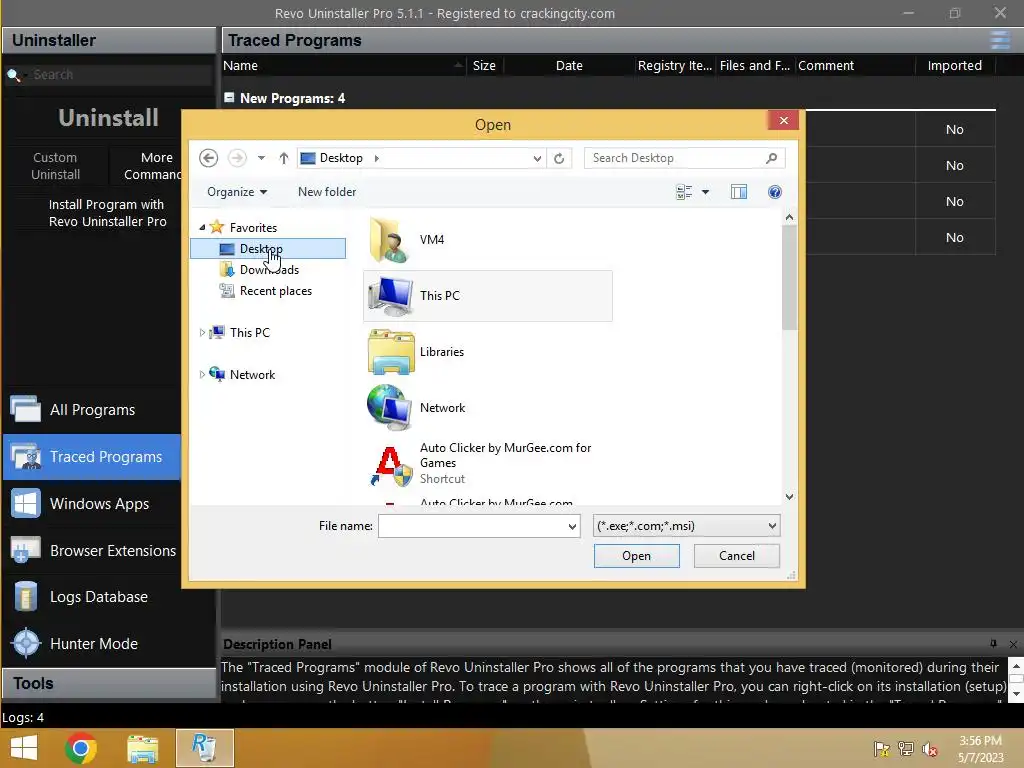The width and height of the screenshot is (1024, 768).
Task: Expand the address bar path dropdown
Action: tap(537, 158)
